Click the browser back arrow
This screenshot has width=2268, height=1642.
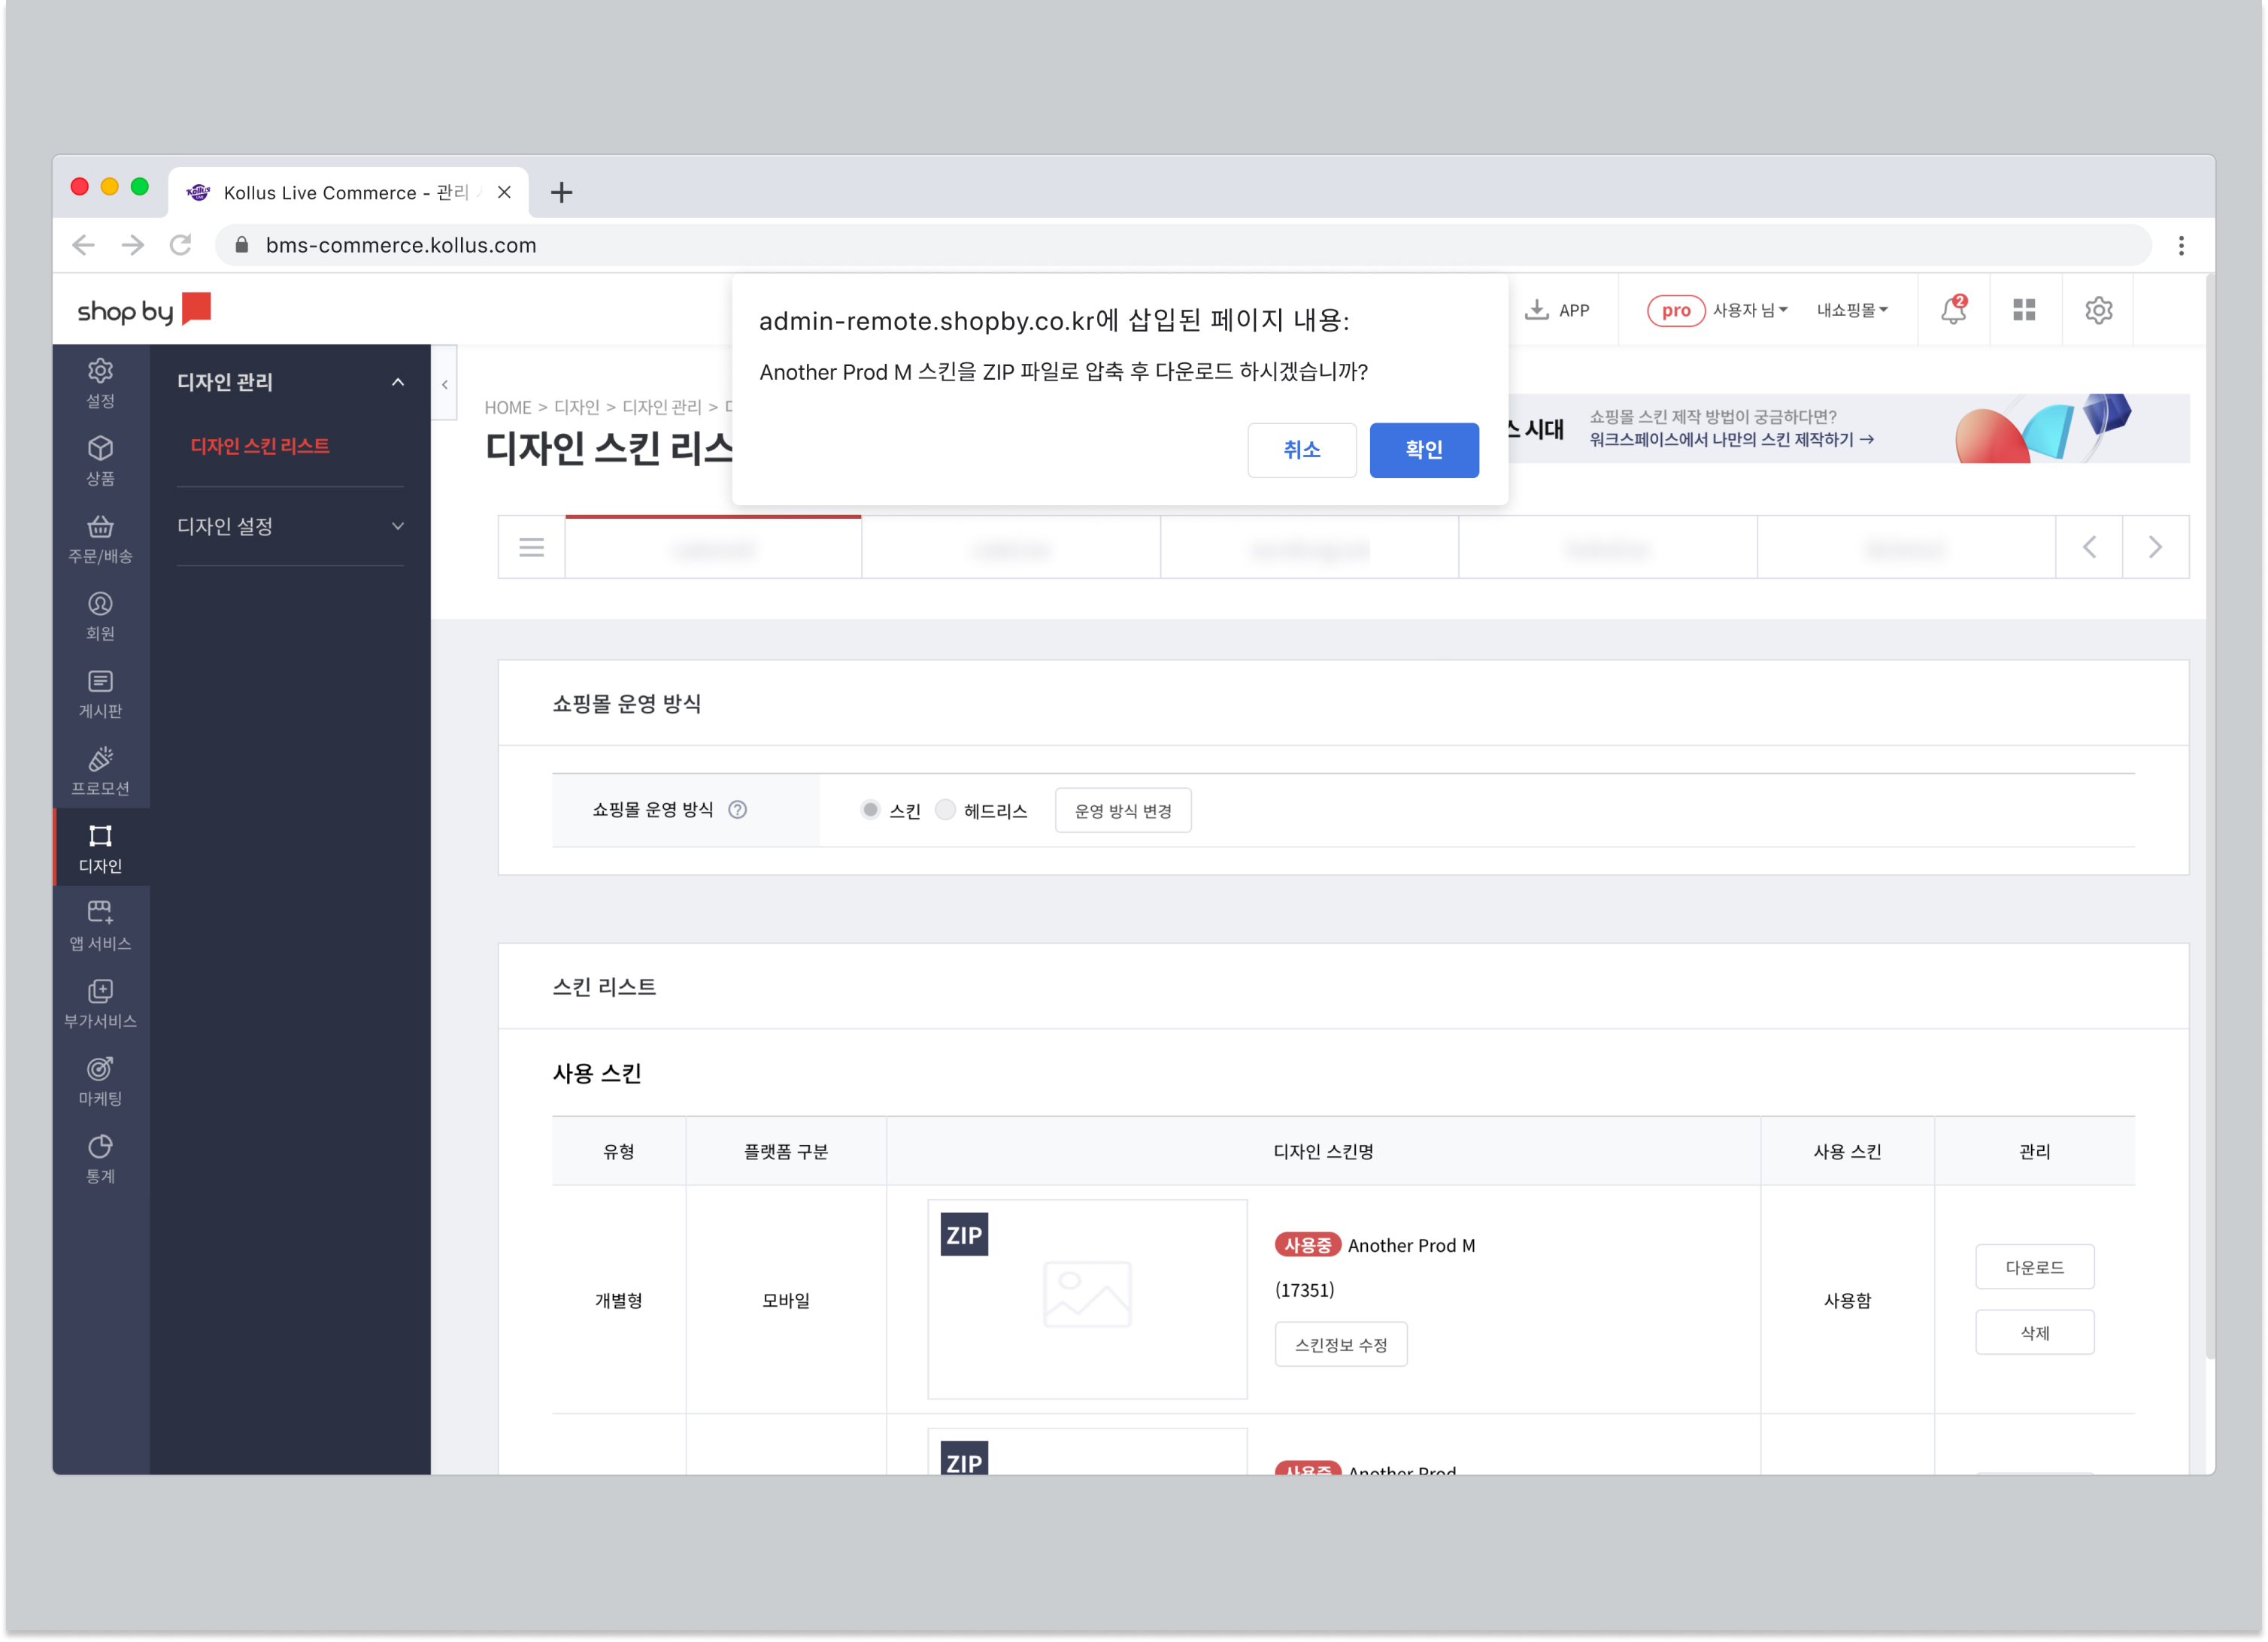[84, 245]
